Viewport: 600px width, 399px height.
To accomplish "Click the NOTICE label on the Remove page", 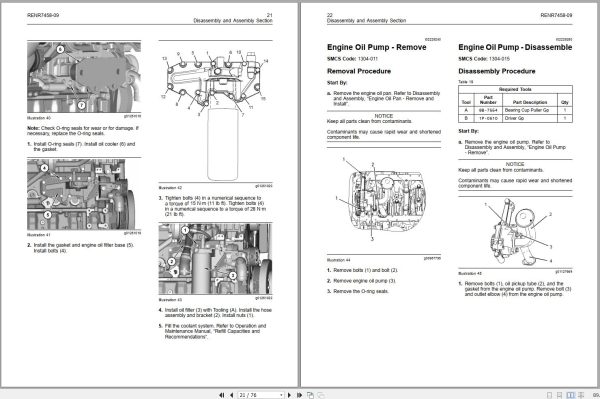I will click(x=384, y=116).
